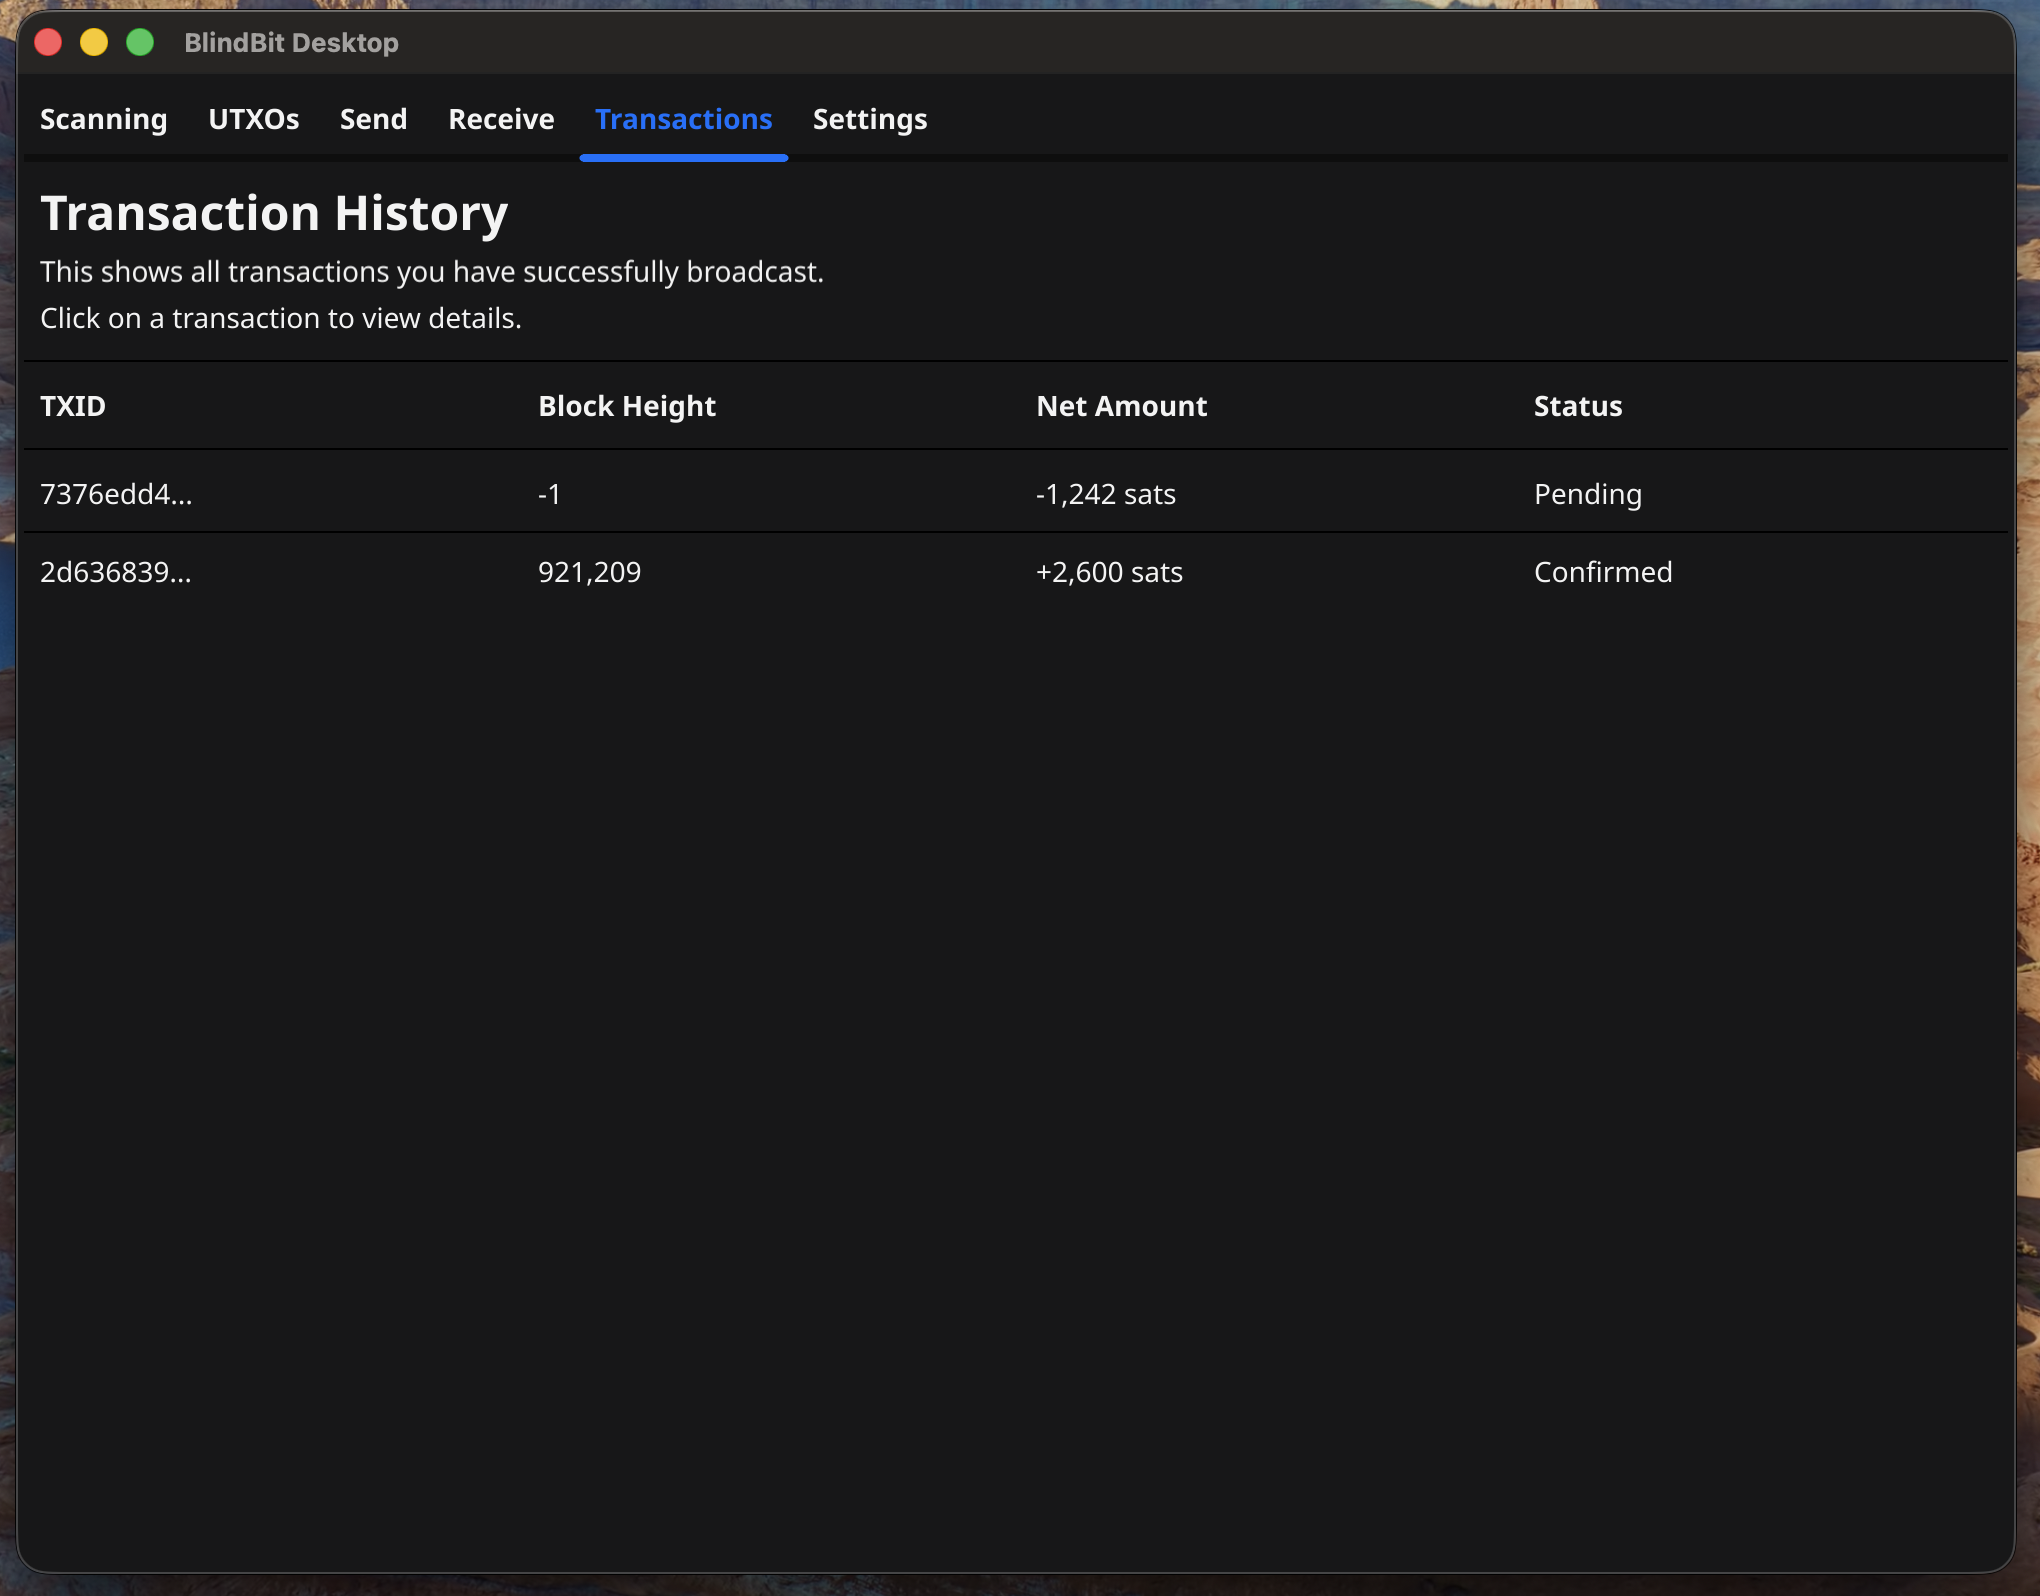
Task: Select the Transactions tab
Action: (683, 119)
